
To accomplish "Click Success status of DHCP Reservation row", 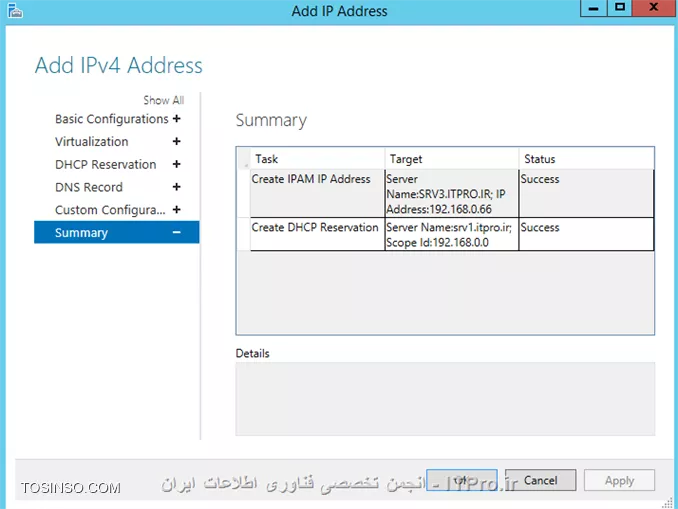I will point(586,234).
